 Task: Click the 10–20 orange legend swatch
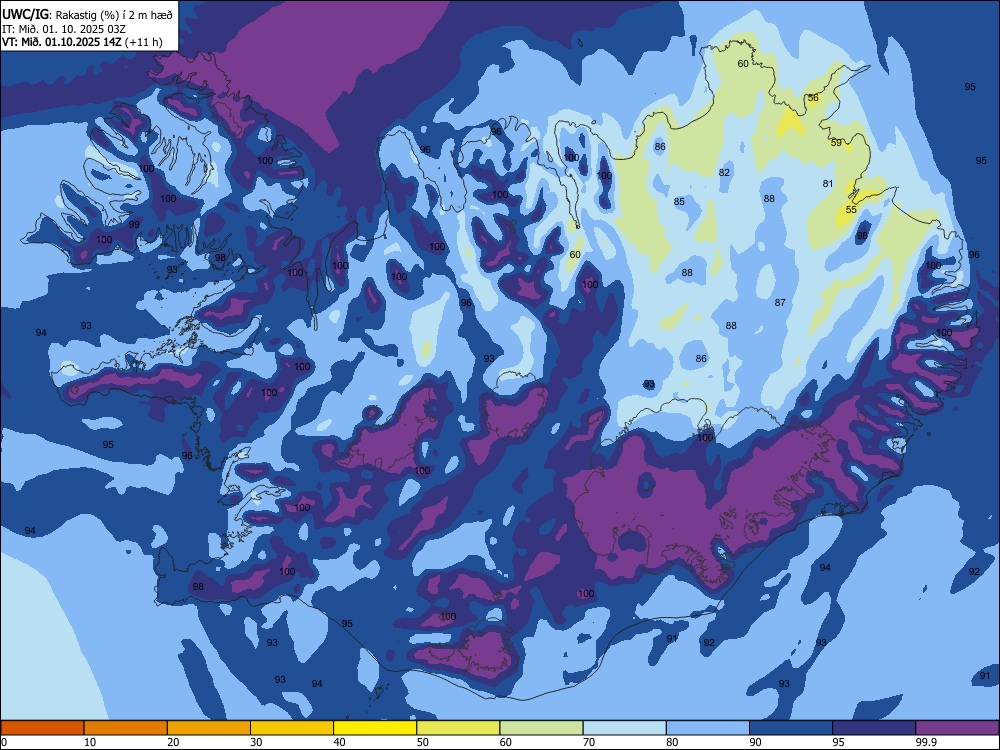coord(126,728)
